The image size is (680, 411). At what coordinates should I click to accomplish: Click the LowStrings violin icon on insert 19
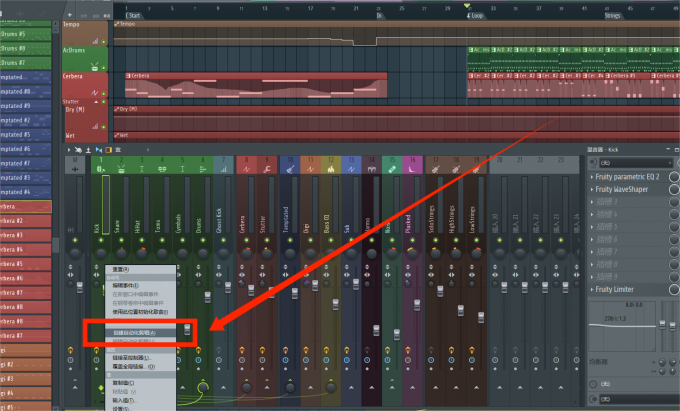coord(476,169)
